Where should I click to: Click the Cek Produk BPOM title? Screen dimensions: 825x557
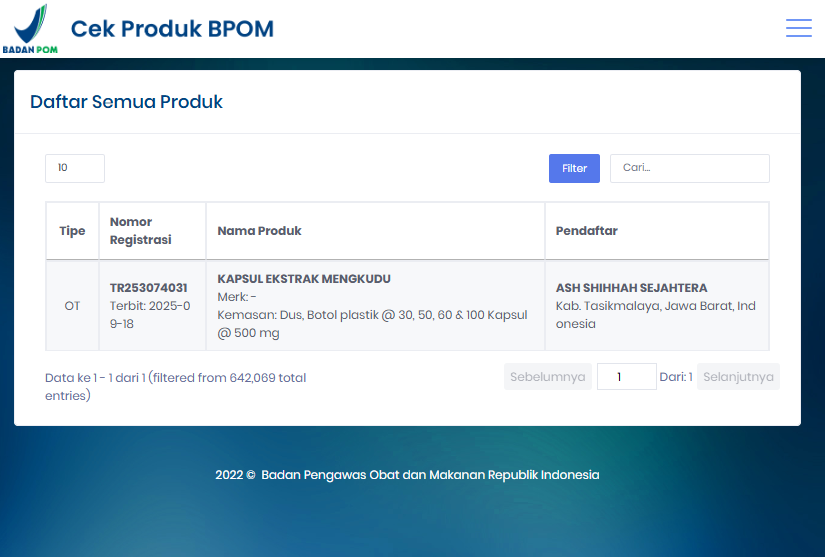click(172, 29)
